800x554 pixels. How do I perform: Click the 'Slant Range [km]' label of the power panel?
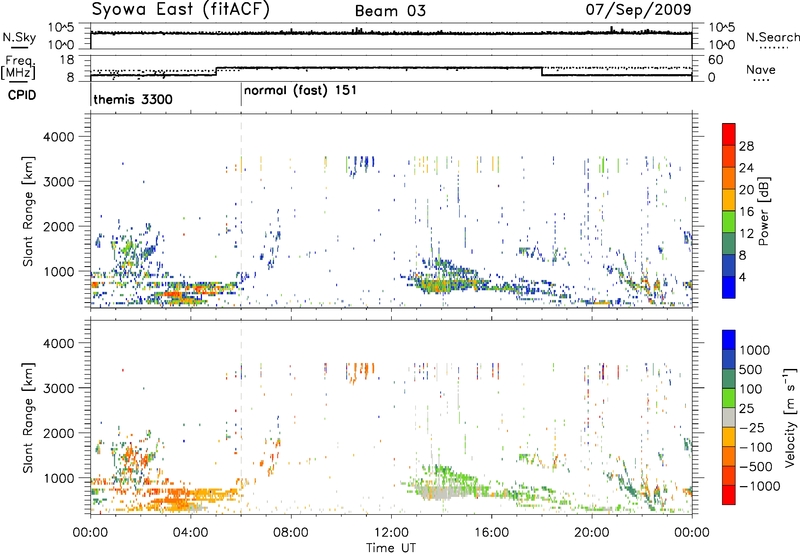tap(28, 211)
